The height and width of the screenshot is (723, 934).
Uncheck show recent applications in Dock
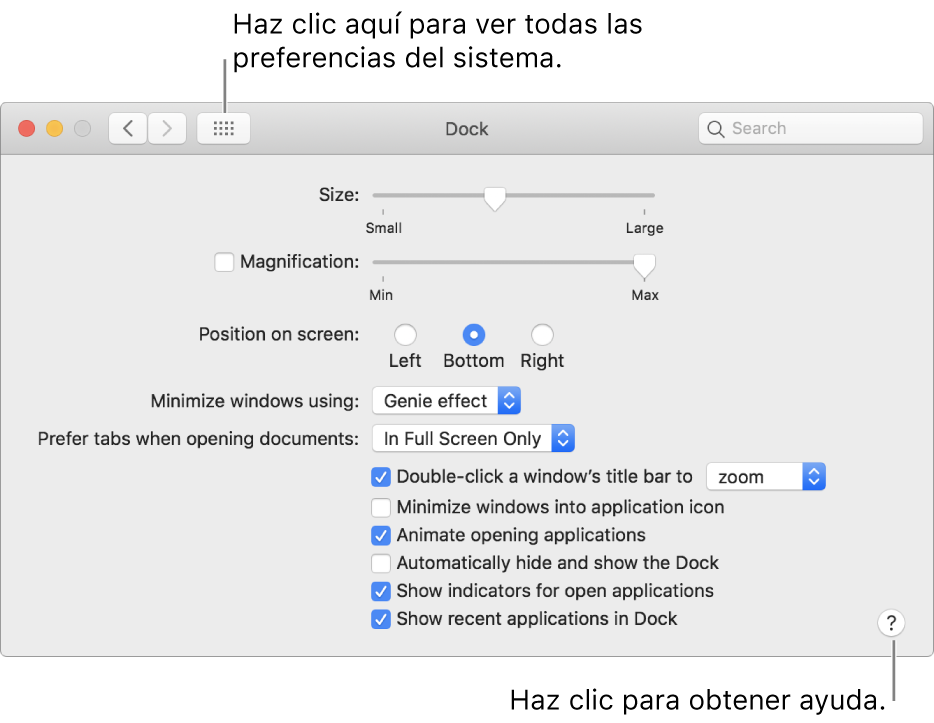381,619
